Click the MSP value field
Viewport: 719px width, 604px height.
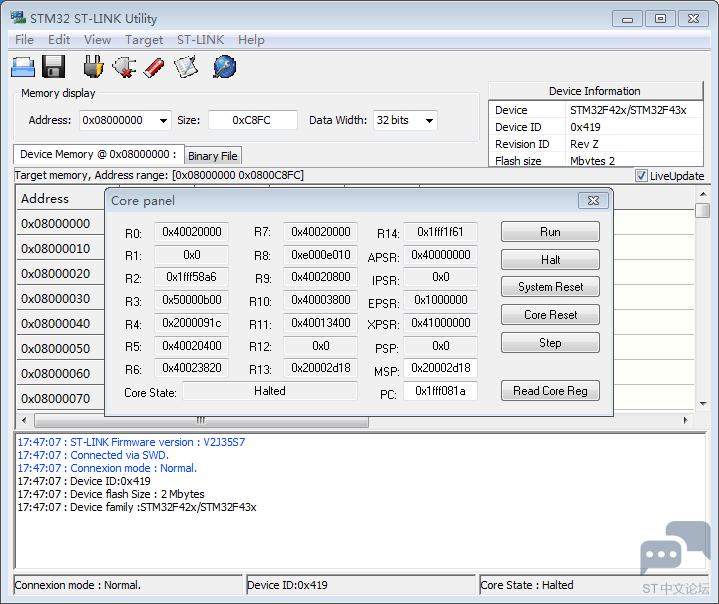tap(440, 368)
